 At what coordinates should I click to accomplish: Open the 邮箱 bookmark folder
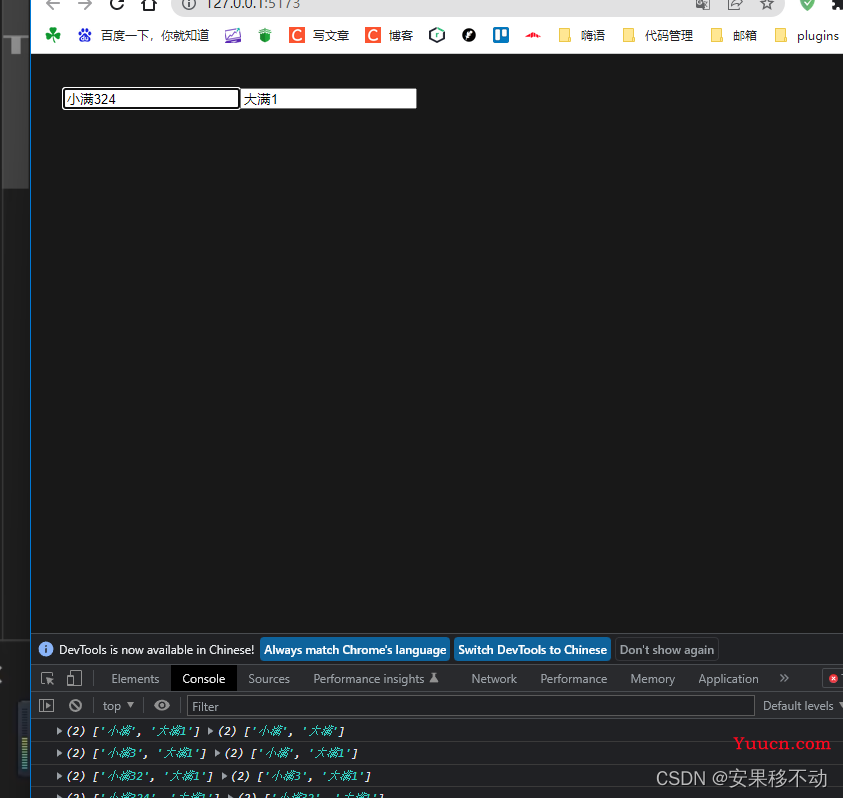click(734, 35)
